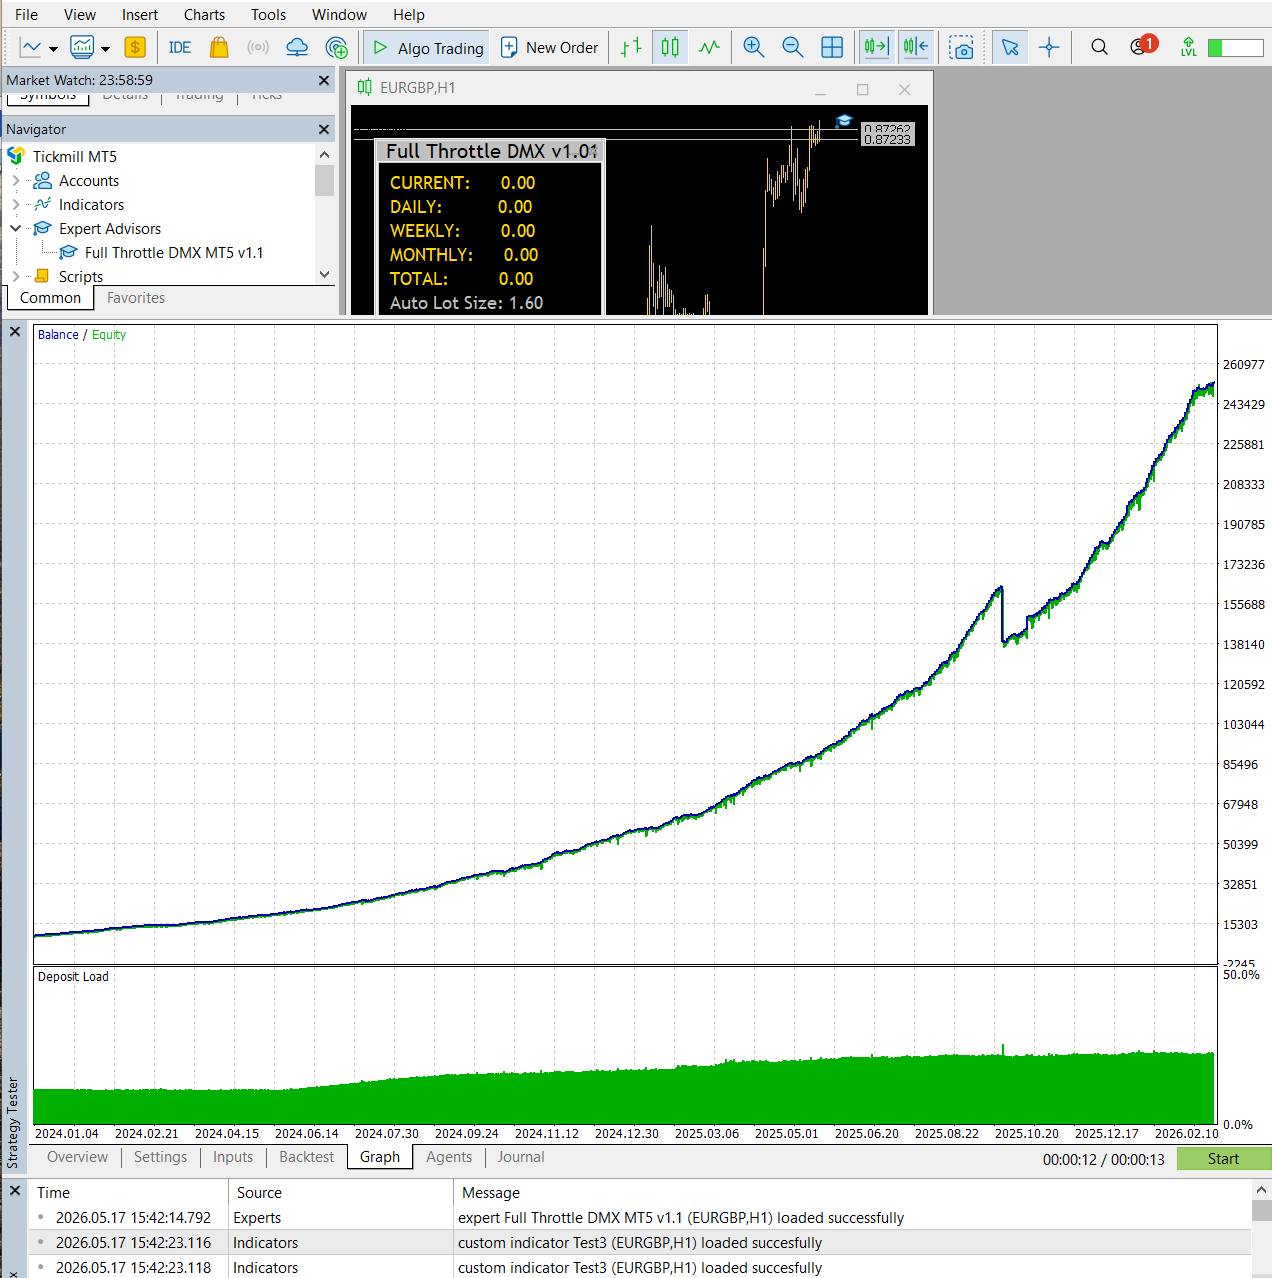Close the Market Watch panel
This screenshot has width=1272, height=1278.
(x=323, y=80)
